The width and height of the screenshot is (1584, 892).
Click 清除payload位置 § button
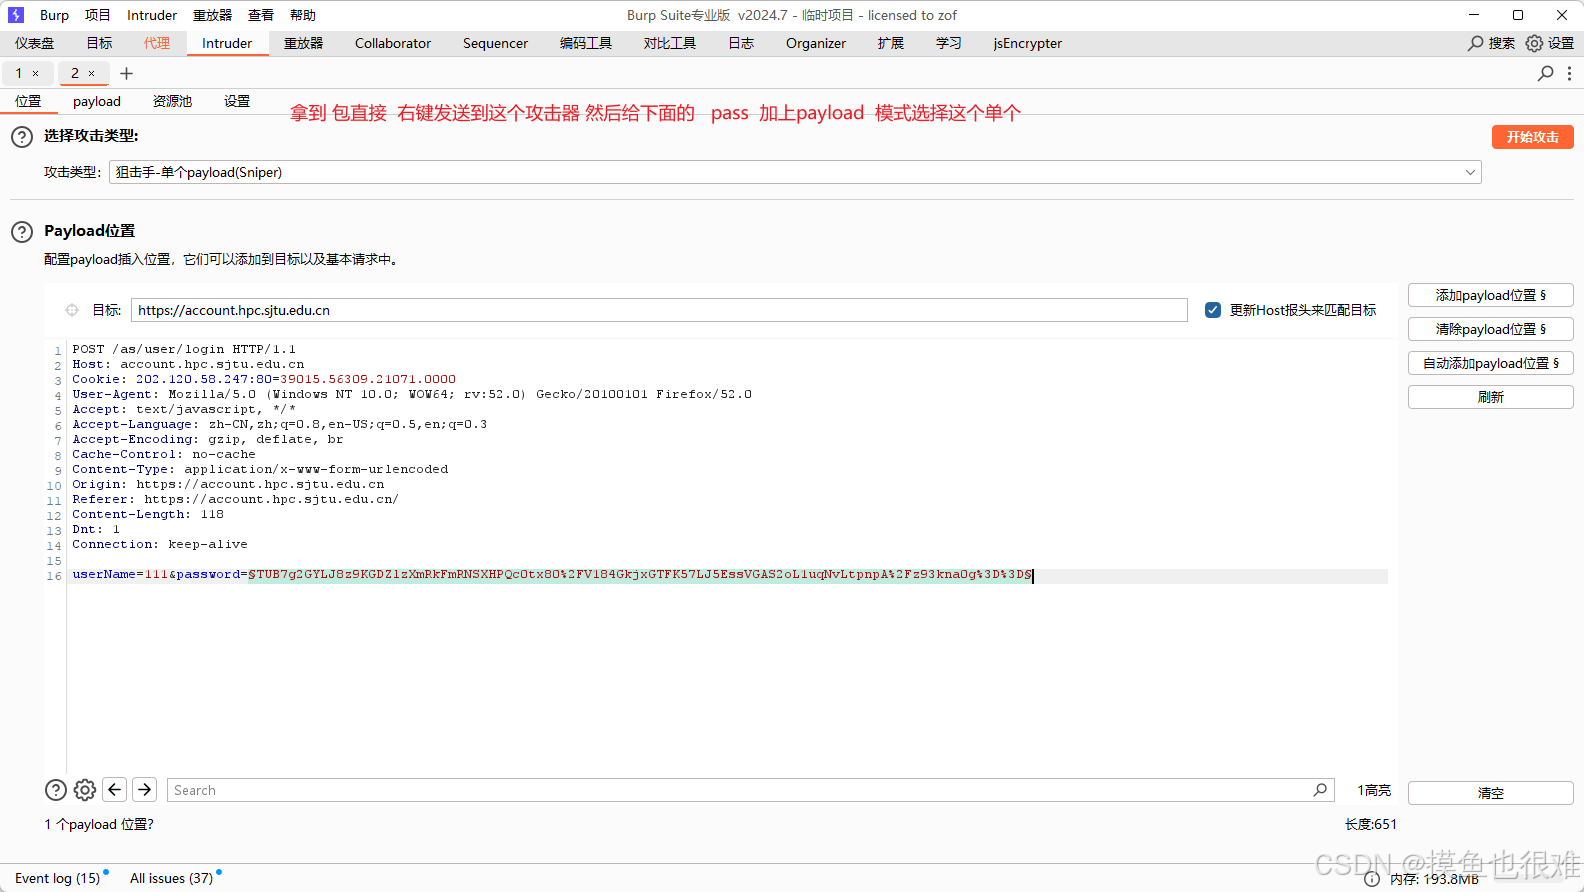pos(1490,329)
